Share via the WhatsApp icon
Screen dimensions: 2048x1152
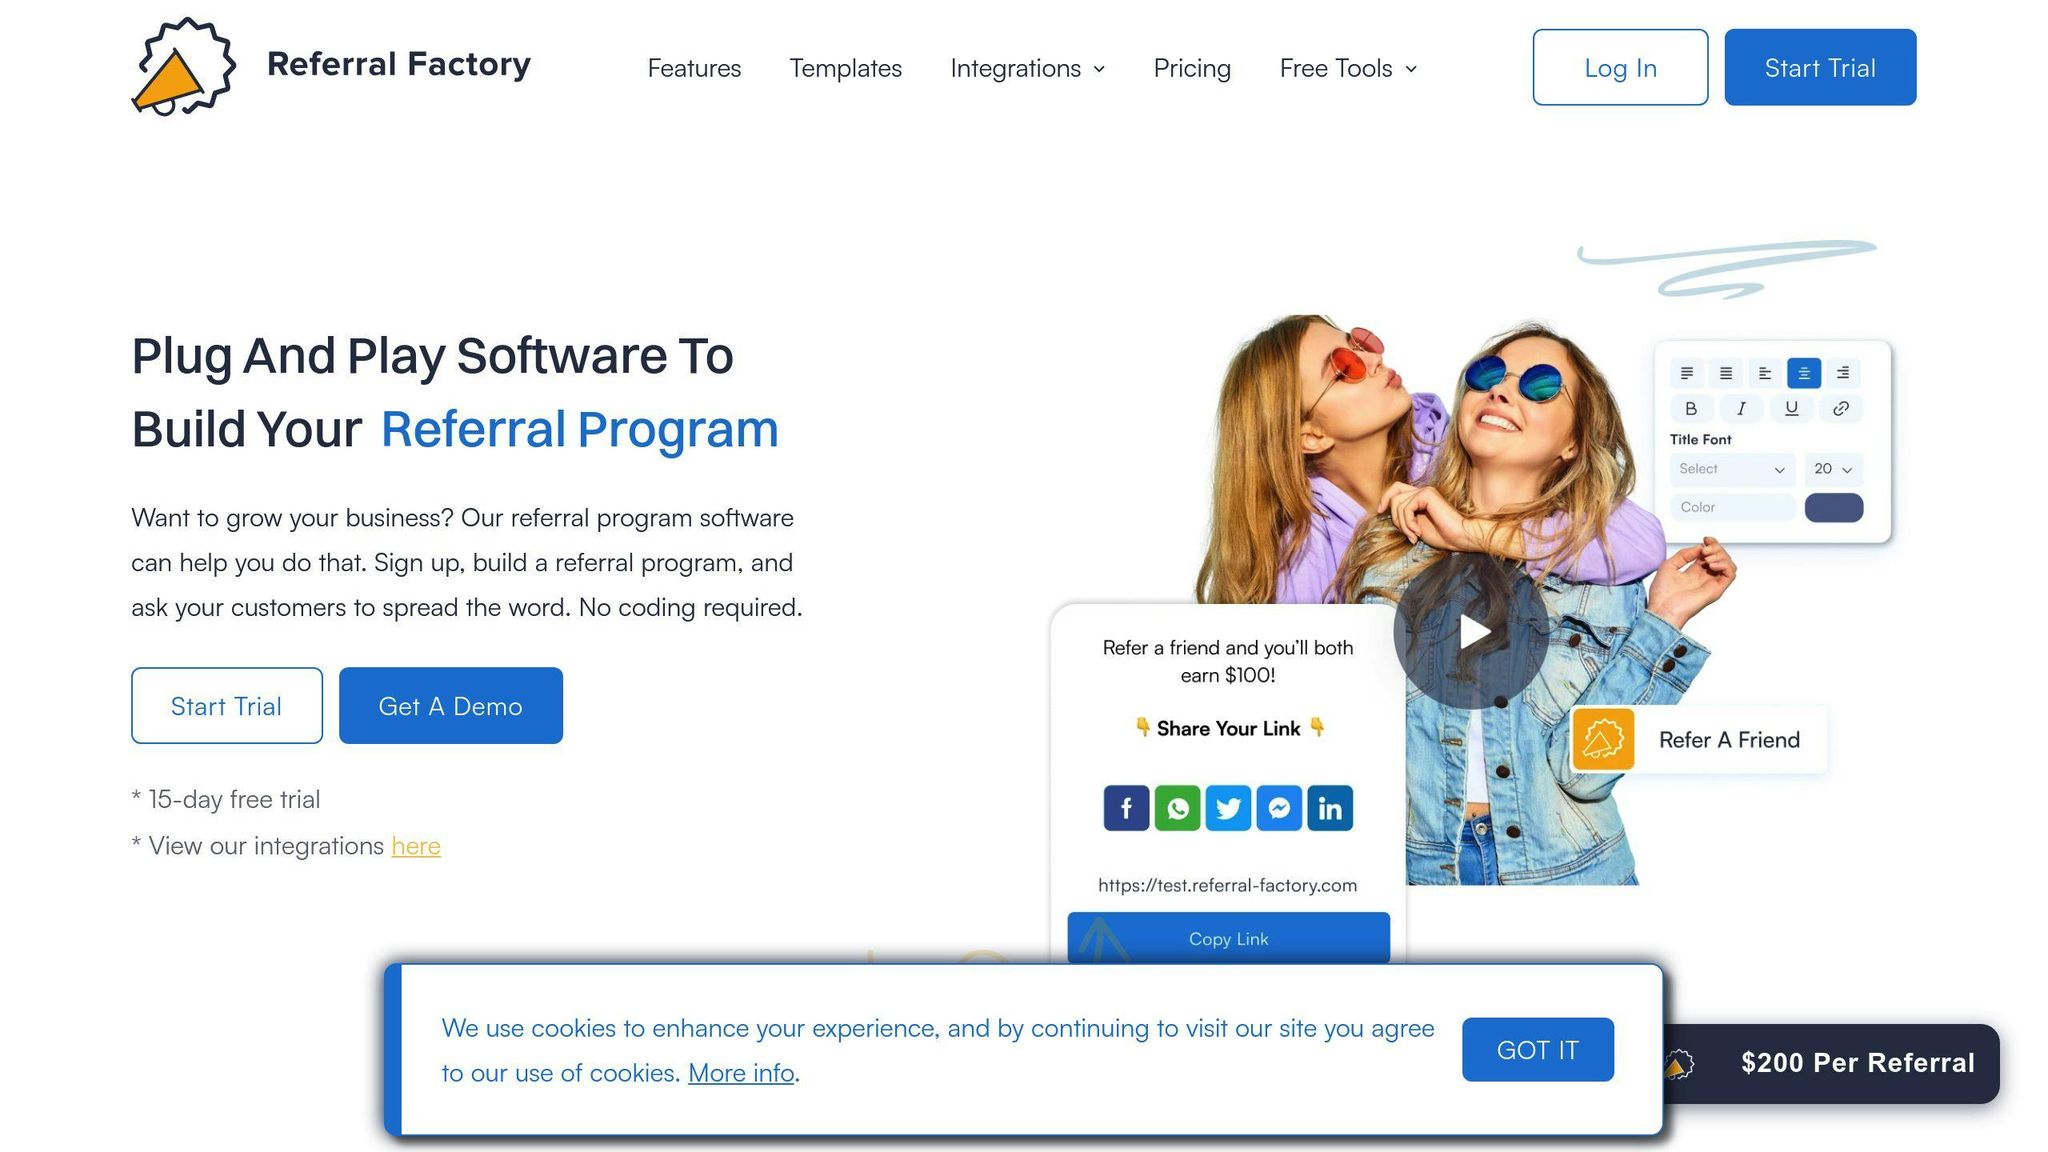coord(1177,808)
